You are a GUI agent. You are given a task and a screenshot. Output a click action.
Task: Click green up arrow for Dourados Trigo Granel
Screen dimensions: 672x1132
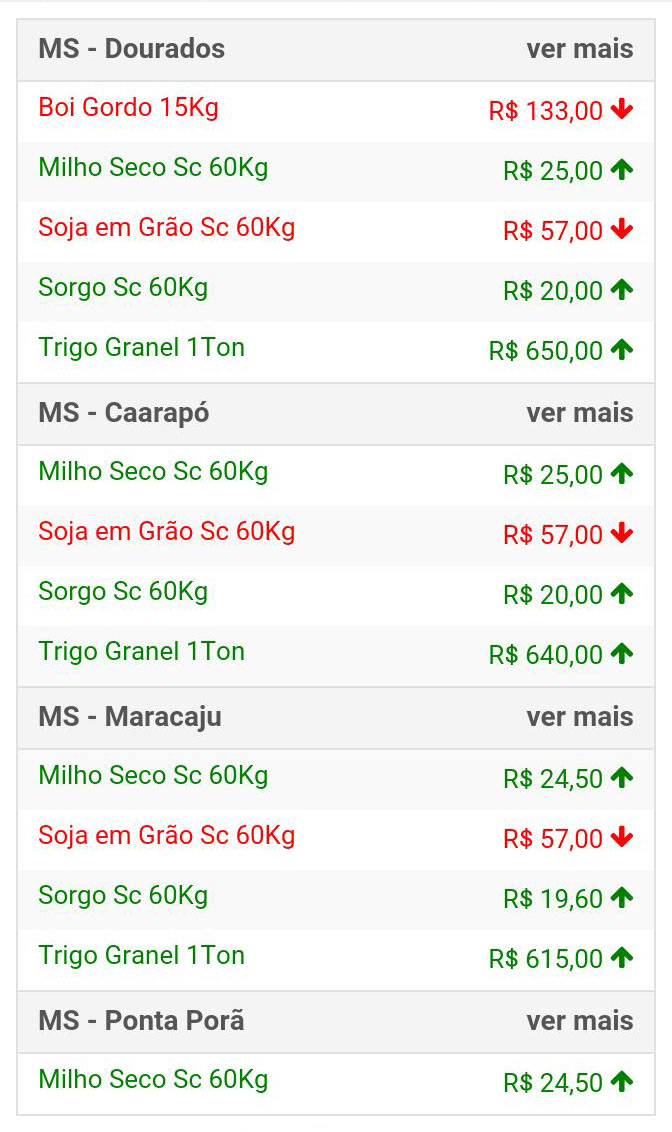coord(621,349)
